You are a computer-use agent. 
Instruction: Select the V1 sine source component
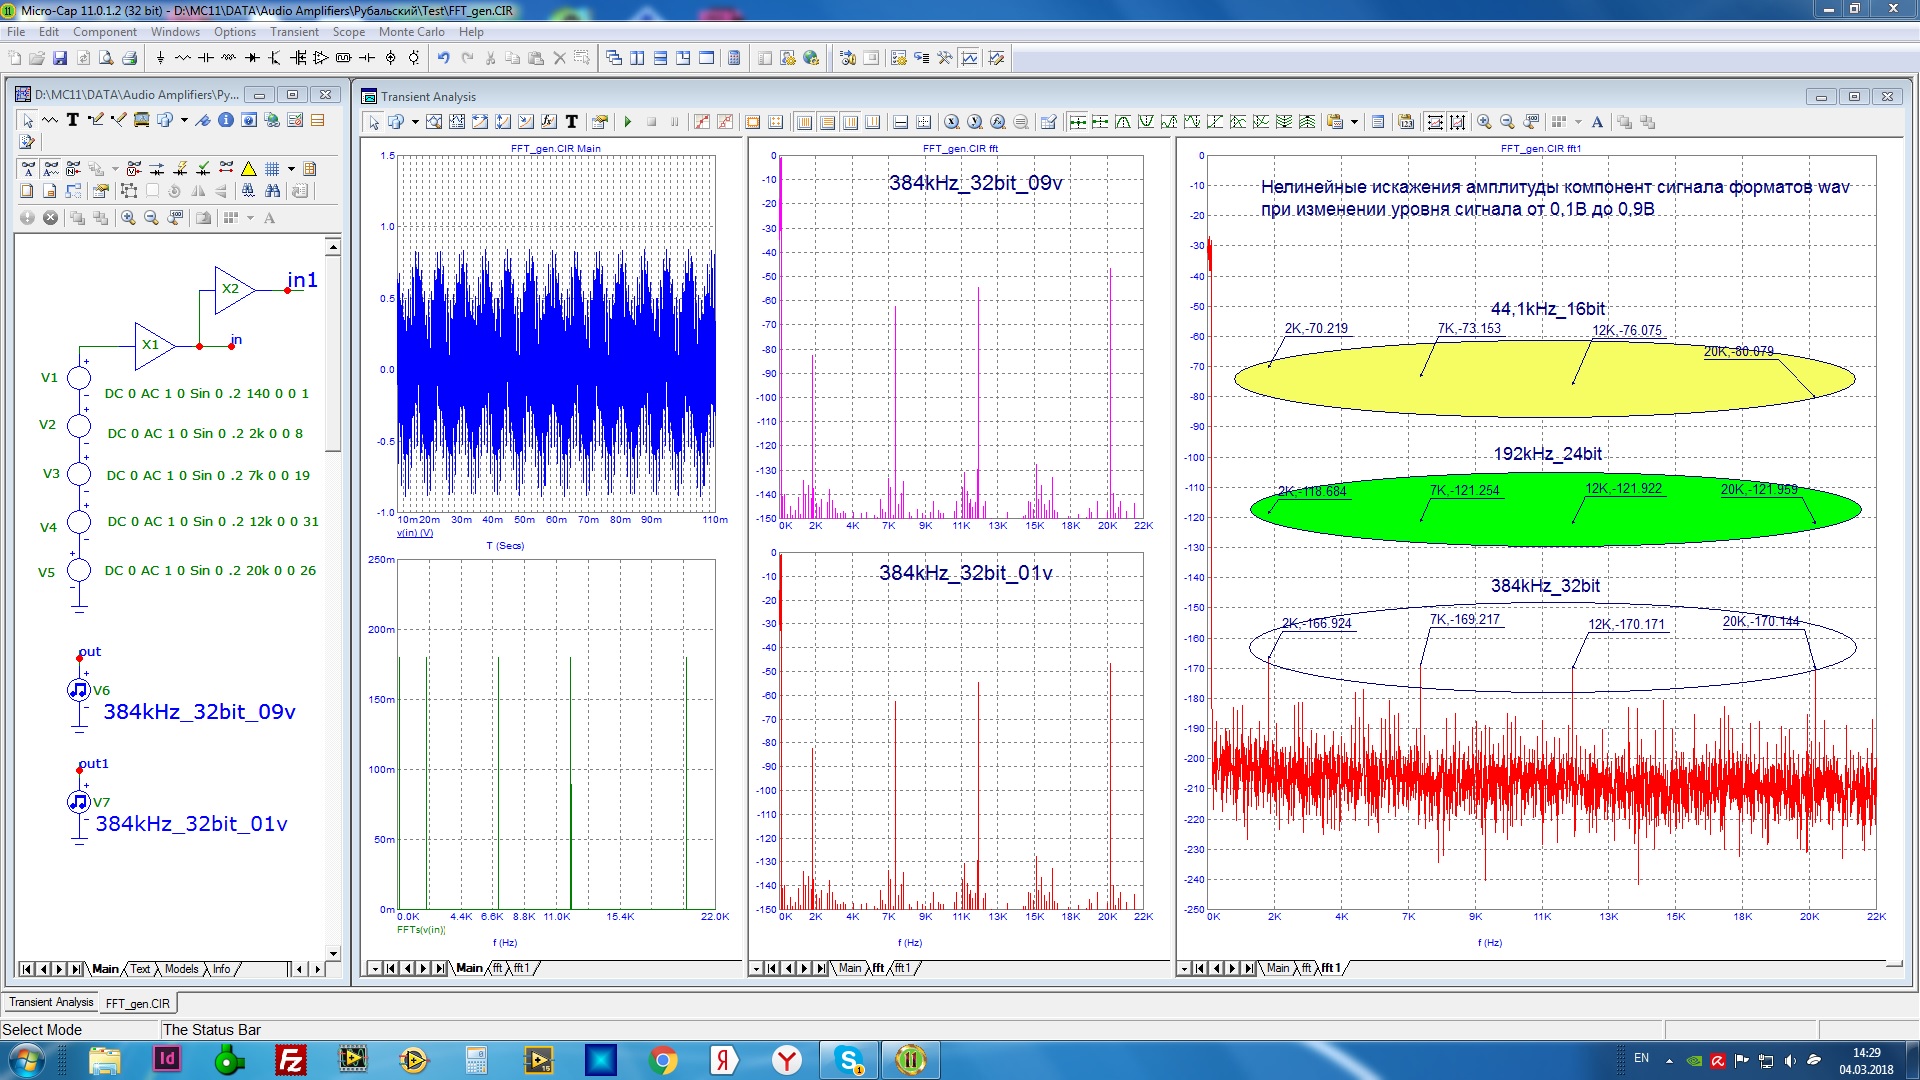tap(79, 378)
